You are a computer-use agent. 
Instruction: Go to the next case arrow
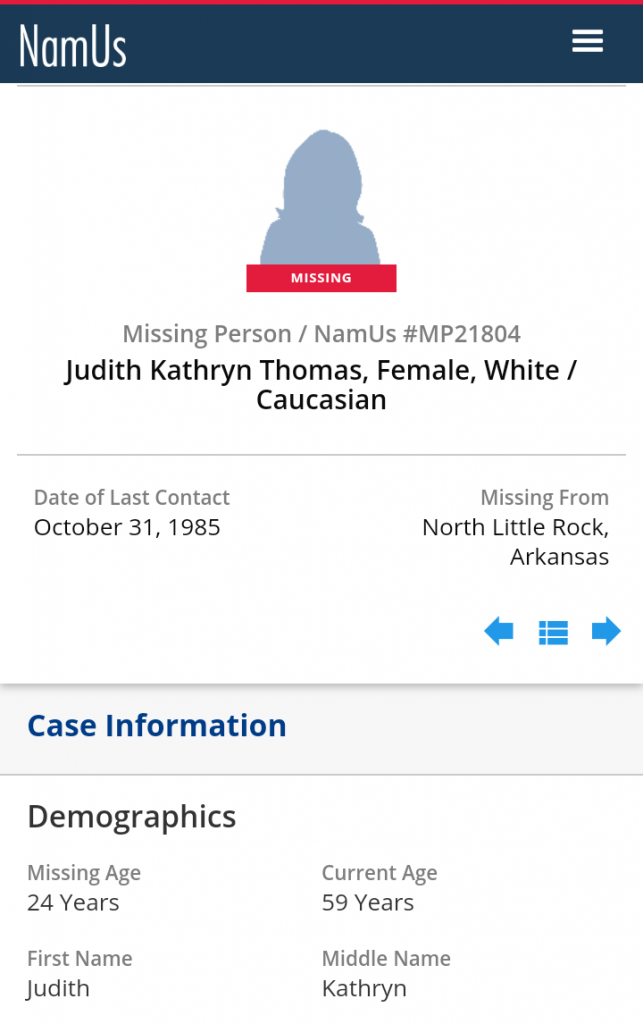click(x=606, y=631)
